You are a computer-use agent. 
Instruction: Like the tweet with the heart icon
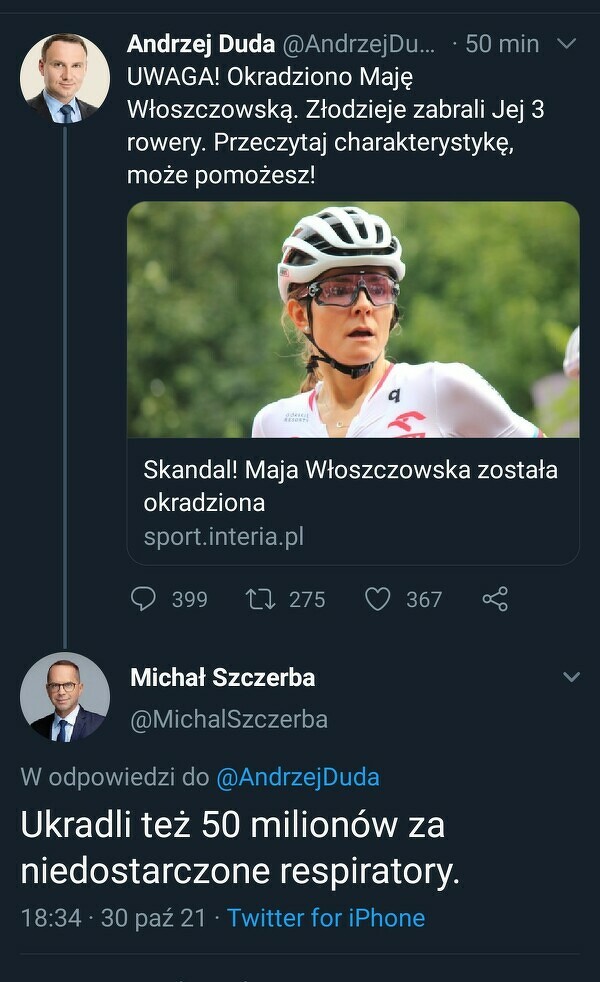(377, 599)
